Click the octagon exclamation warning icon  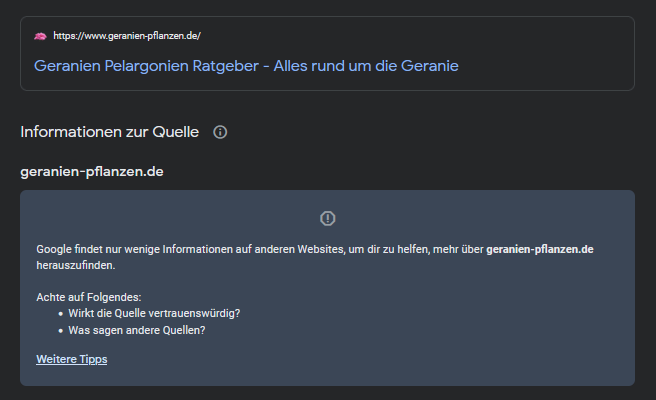(x=328, y=218)
